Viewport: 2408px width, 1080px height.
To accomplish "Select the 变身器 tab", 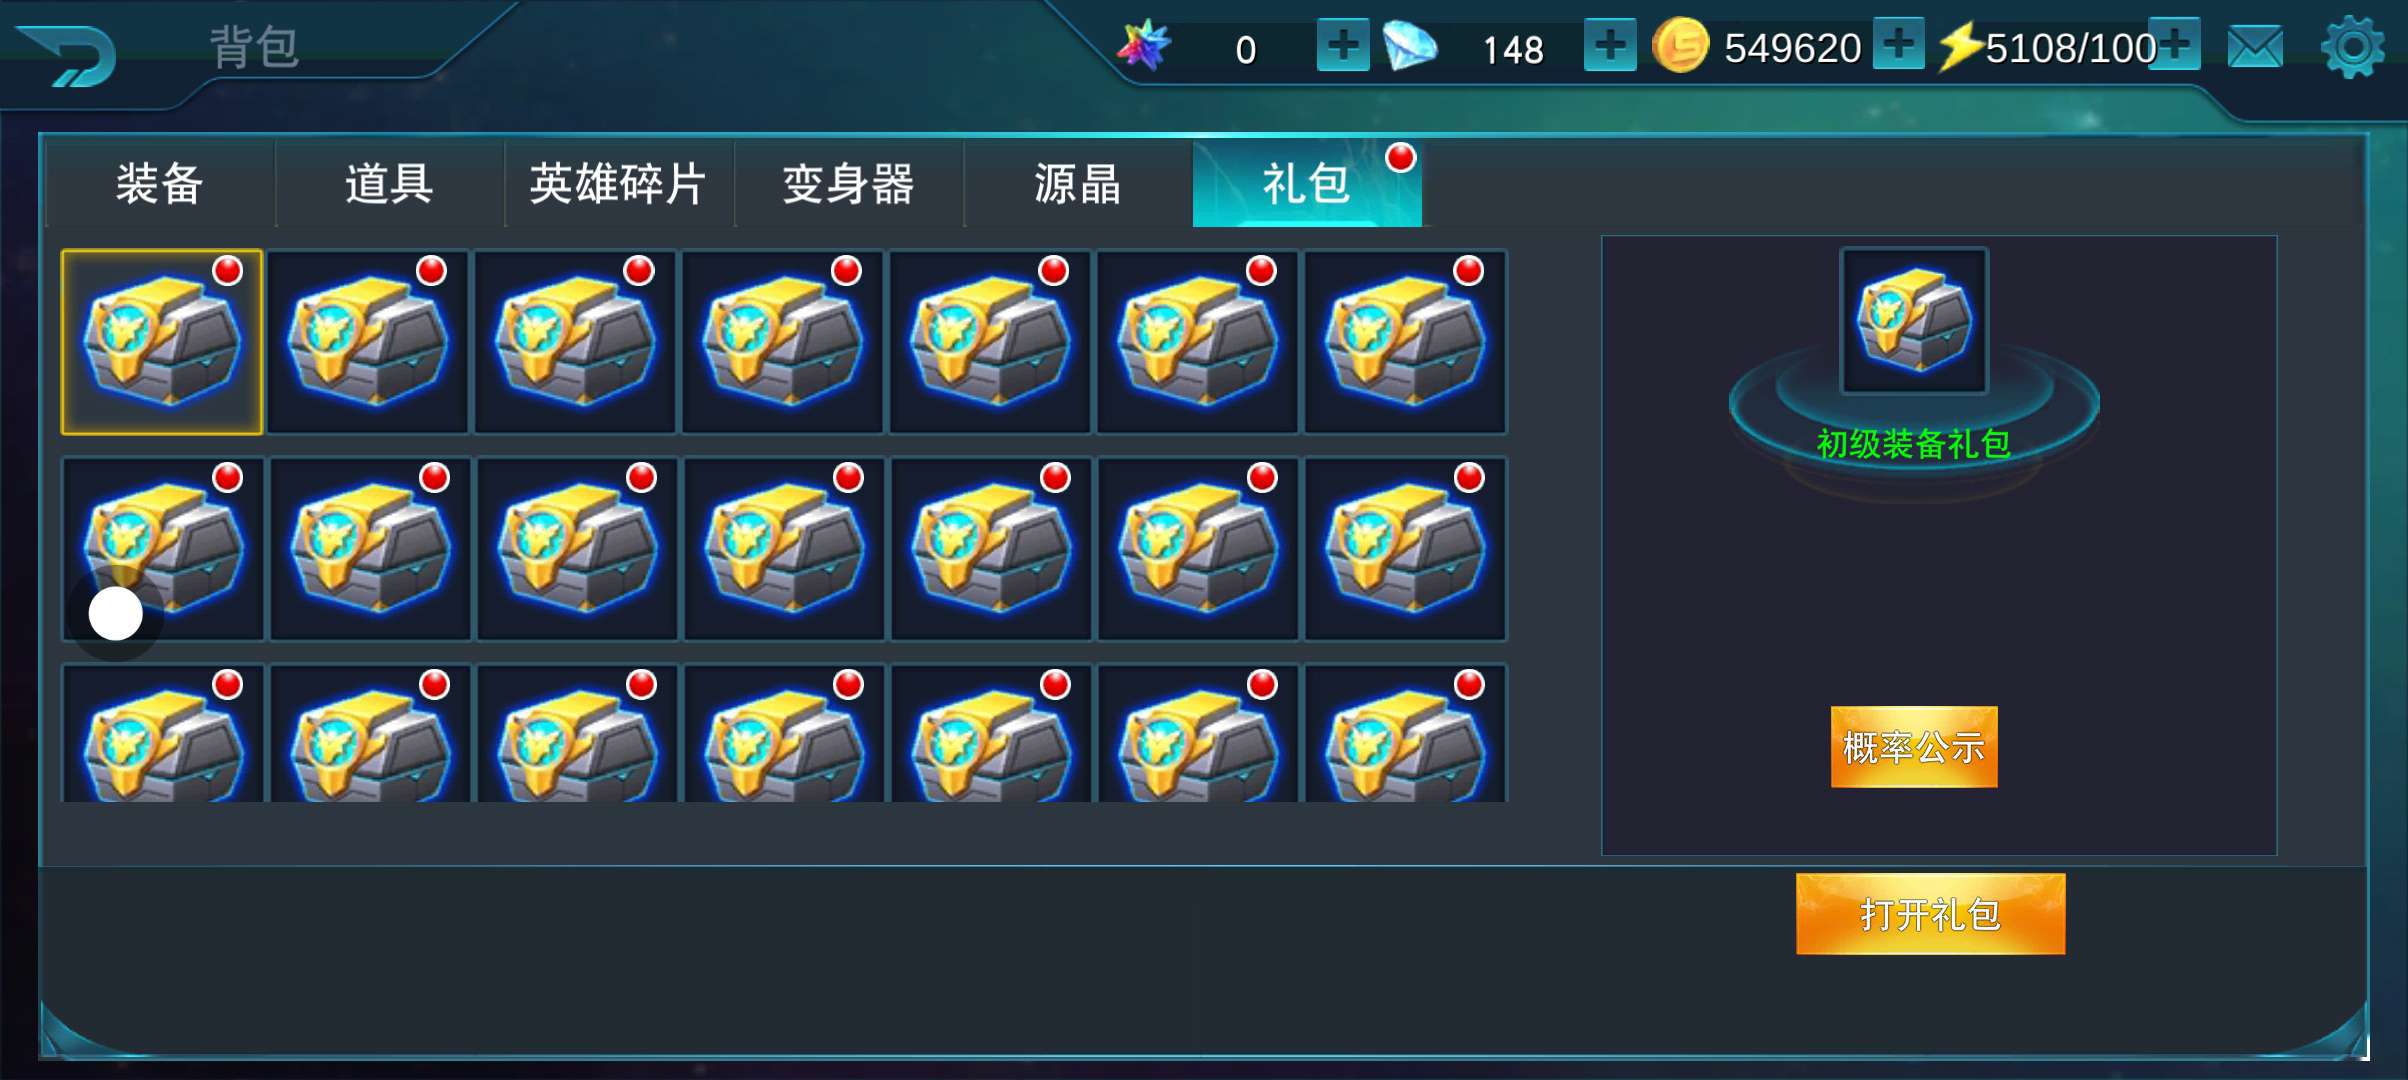I will pyautogui.click(x=848, y=184).
